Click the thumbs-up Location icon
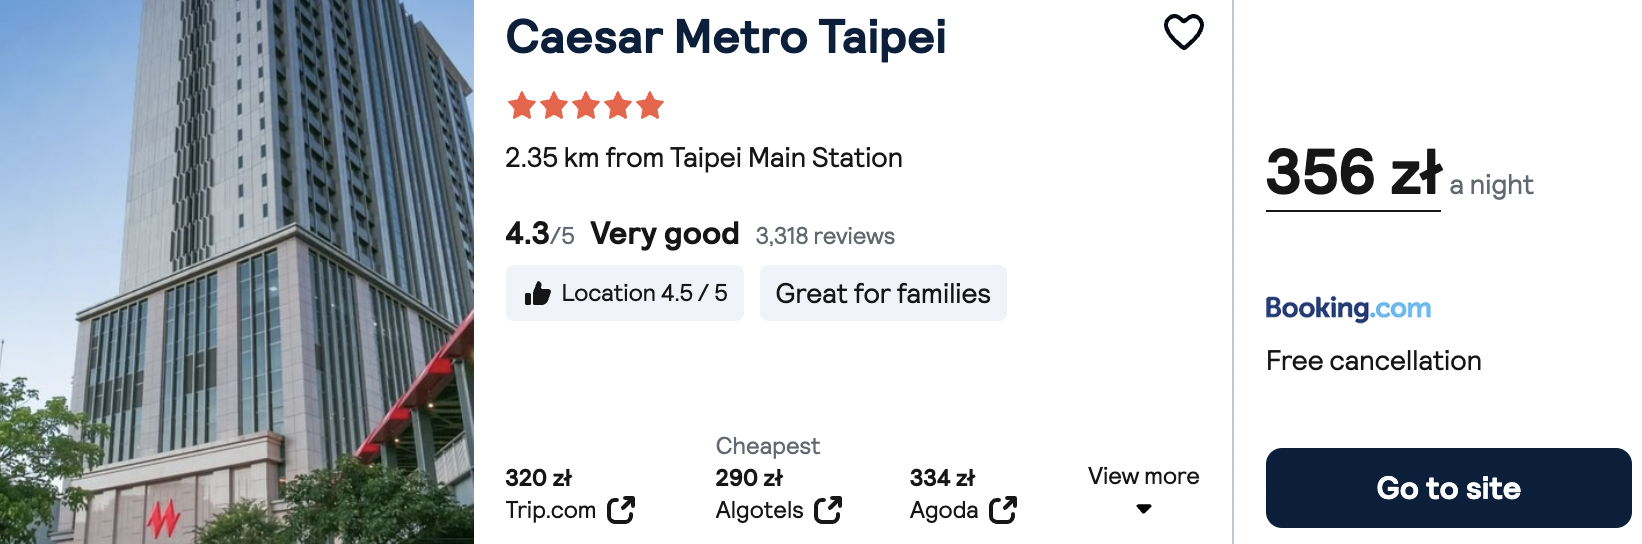Screen dimensions: 1642x544 [538, 293]
